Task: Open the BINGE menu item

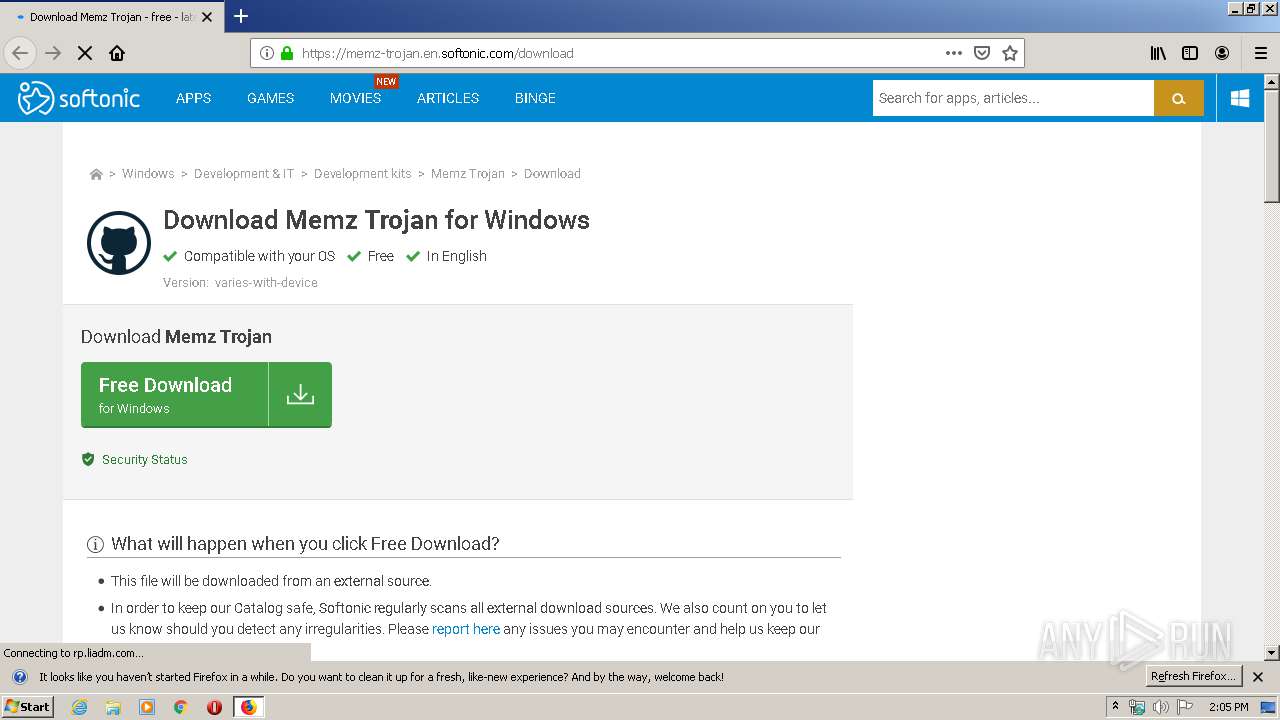Action: [x=535, y=98]
